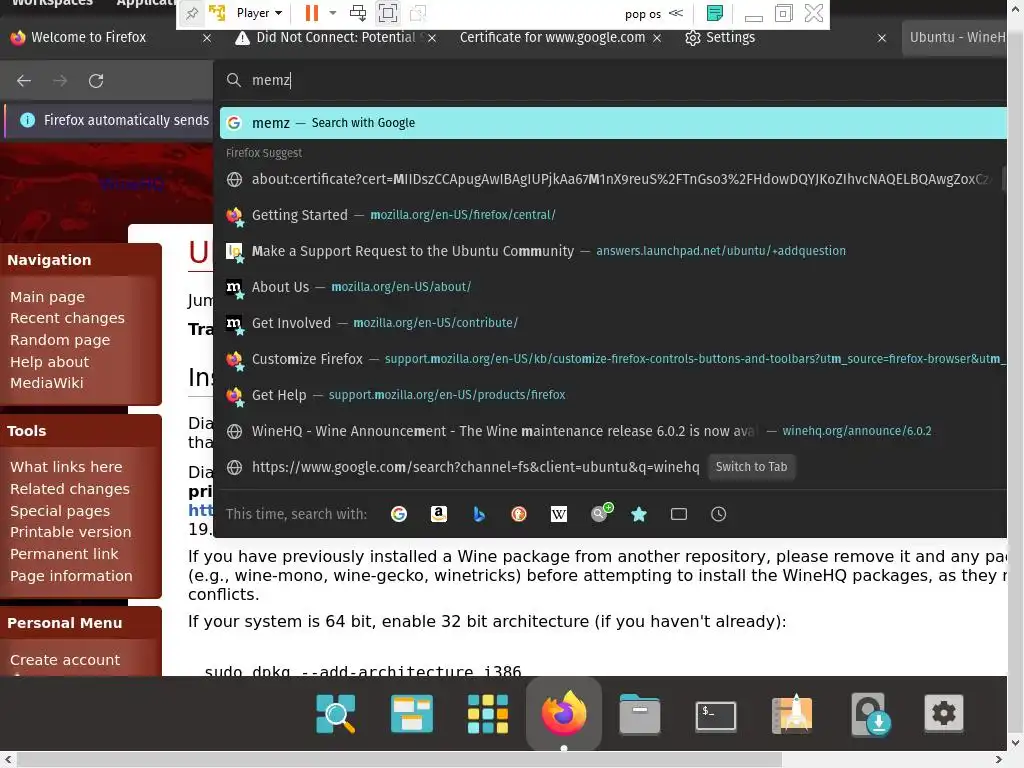The image size is (1024, 768).
Task: Search history with clock icon
Action: tap(718, 514)
